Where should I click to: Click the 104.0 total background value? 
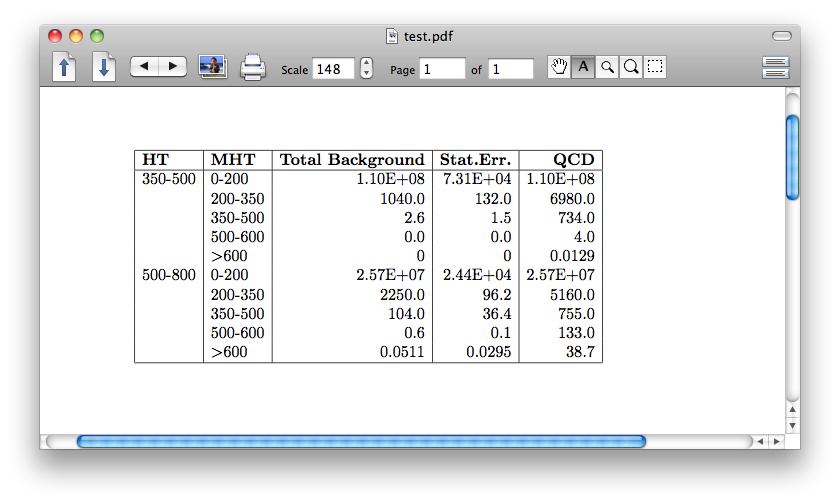407,314
